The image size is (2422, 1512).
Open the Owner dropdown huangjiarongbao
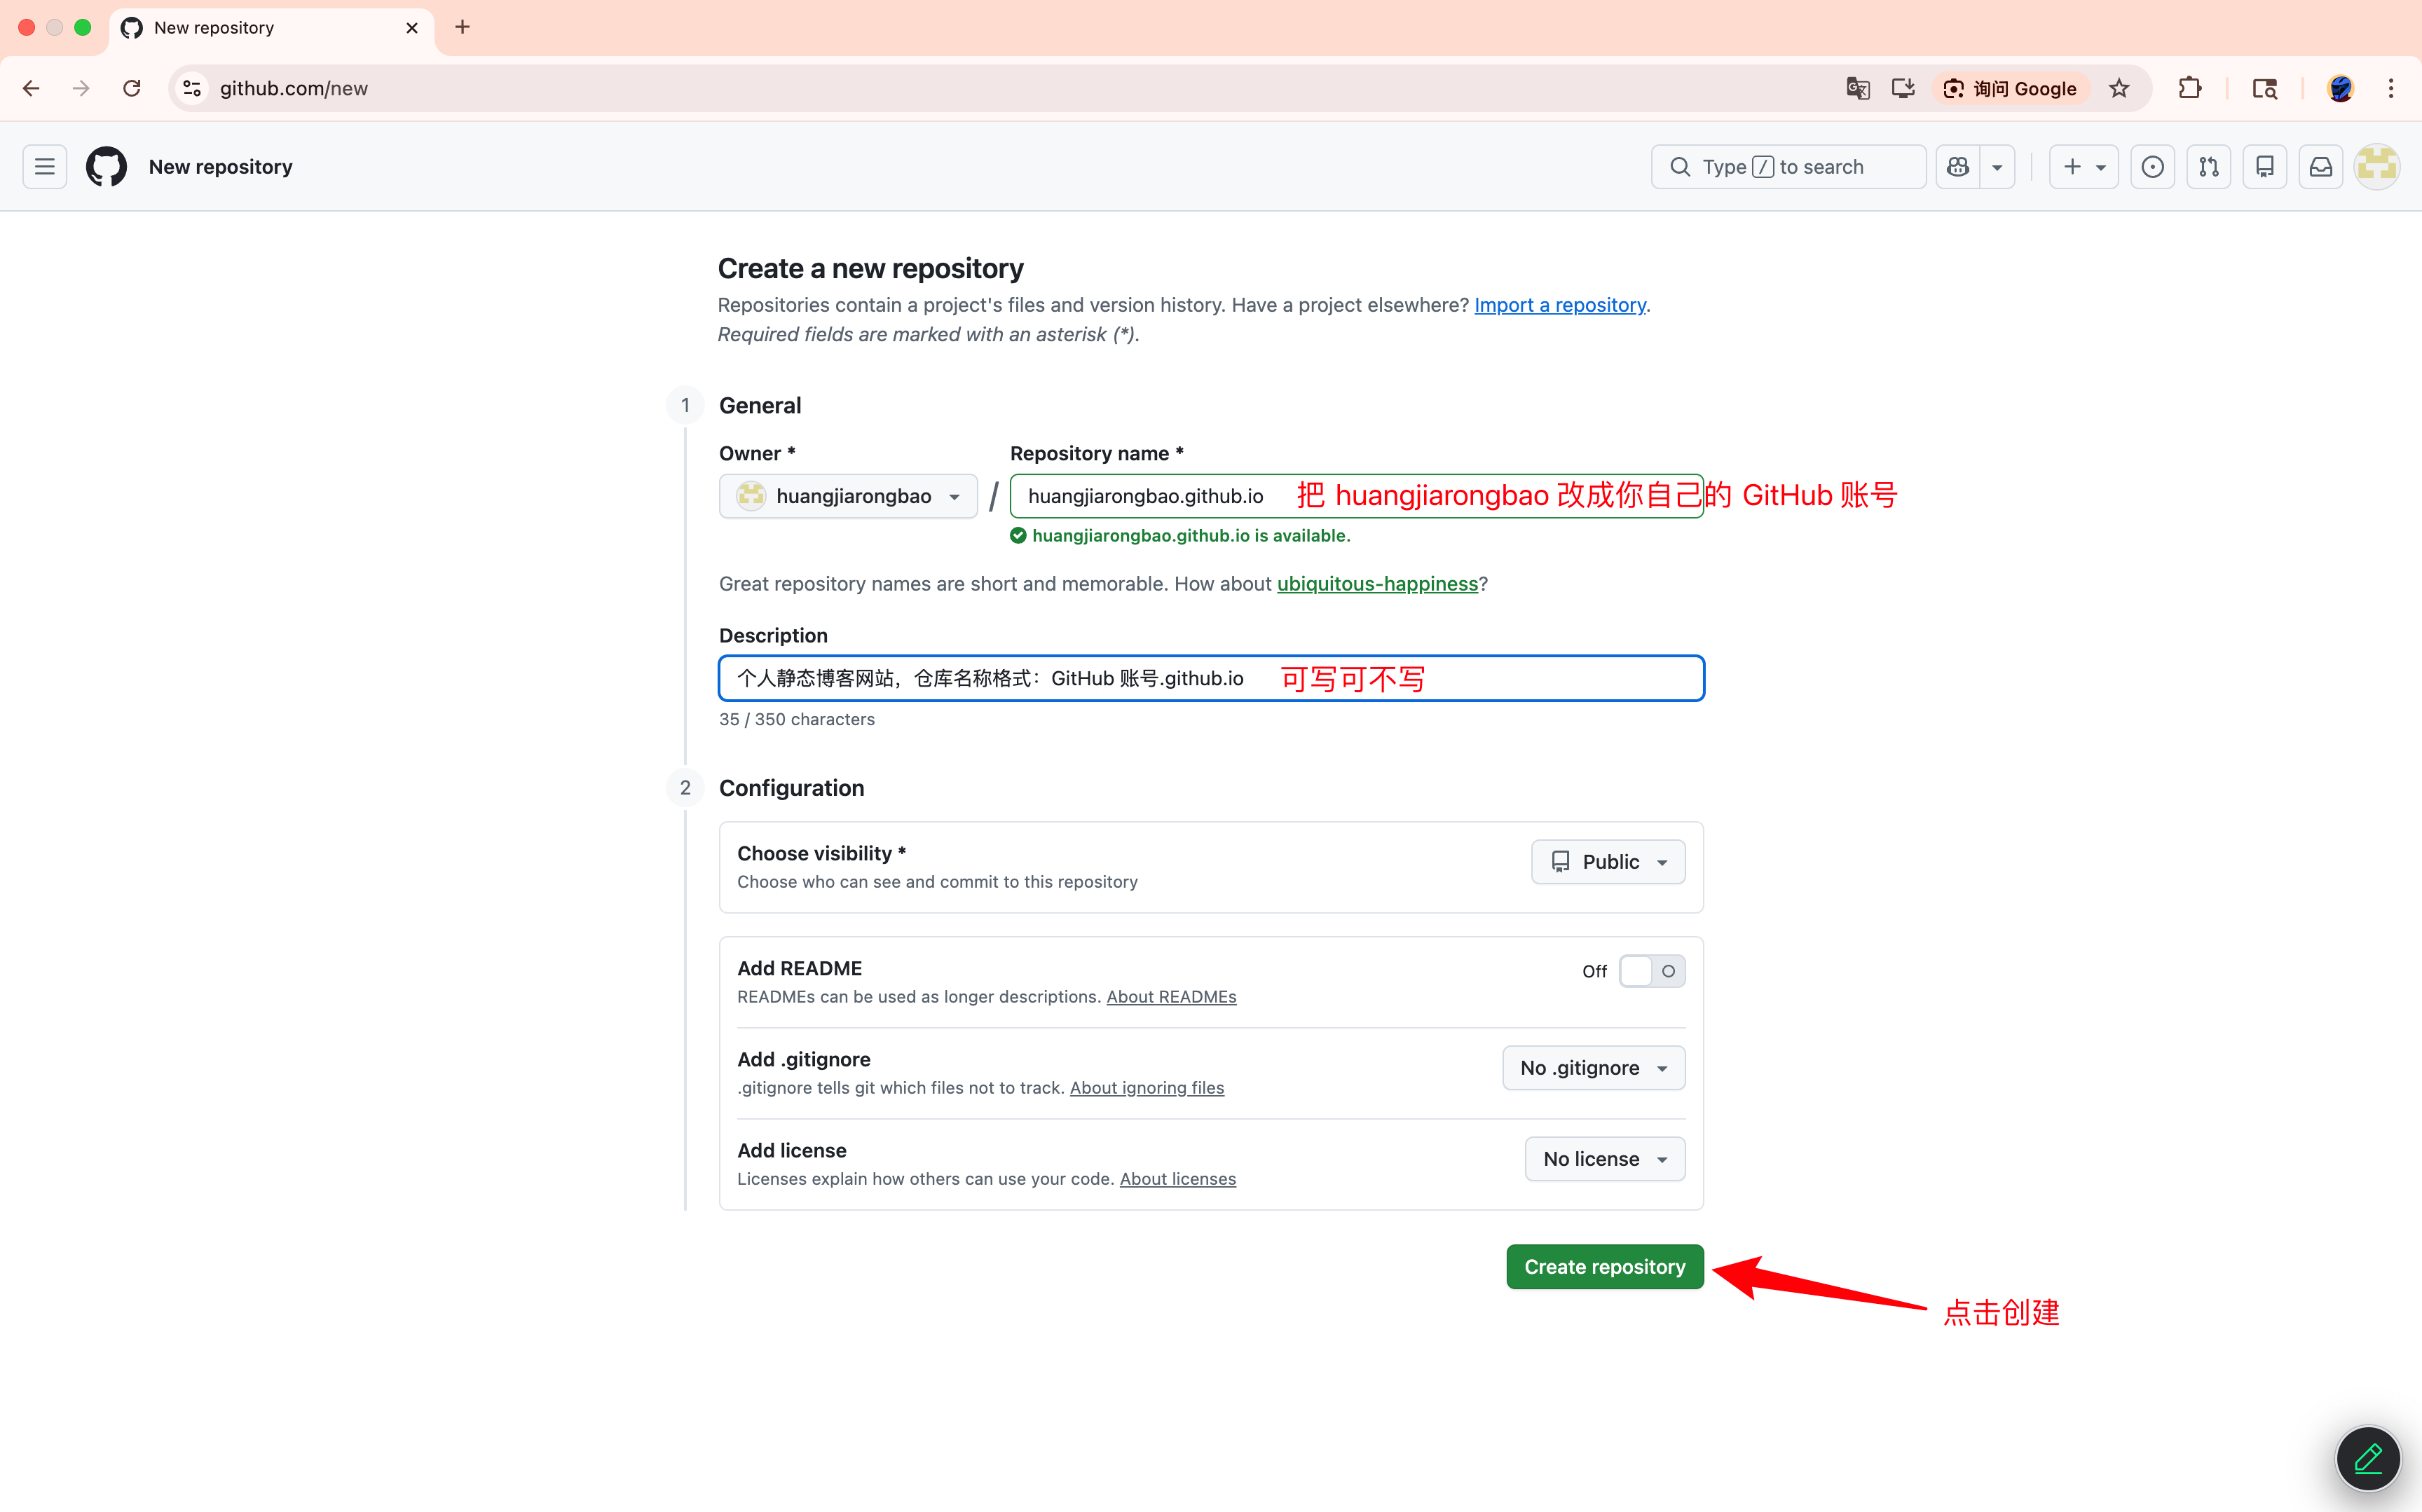(x=848, y=496)
